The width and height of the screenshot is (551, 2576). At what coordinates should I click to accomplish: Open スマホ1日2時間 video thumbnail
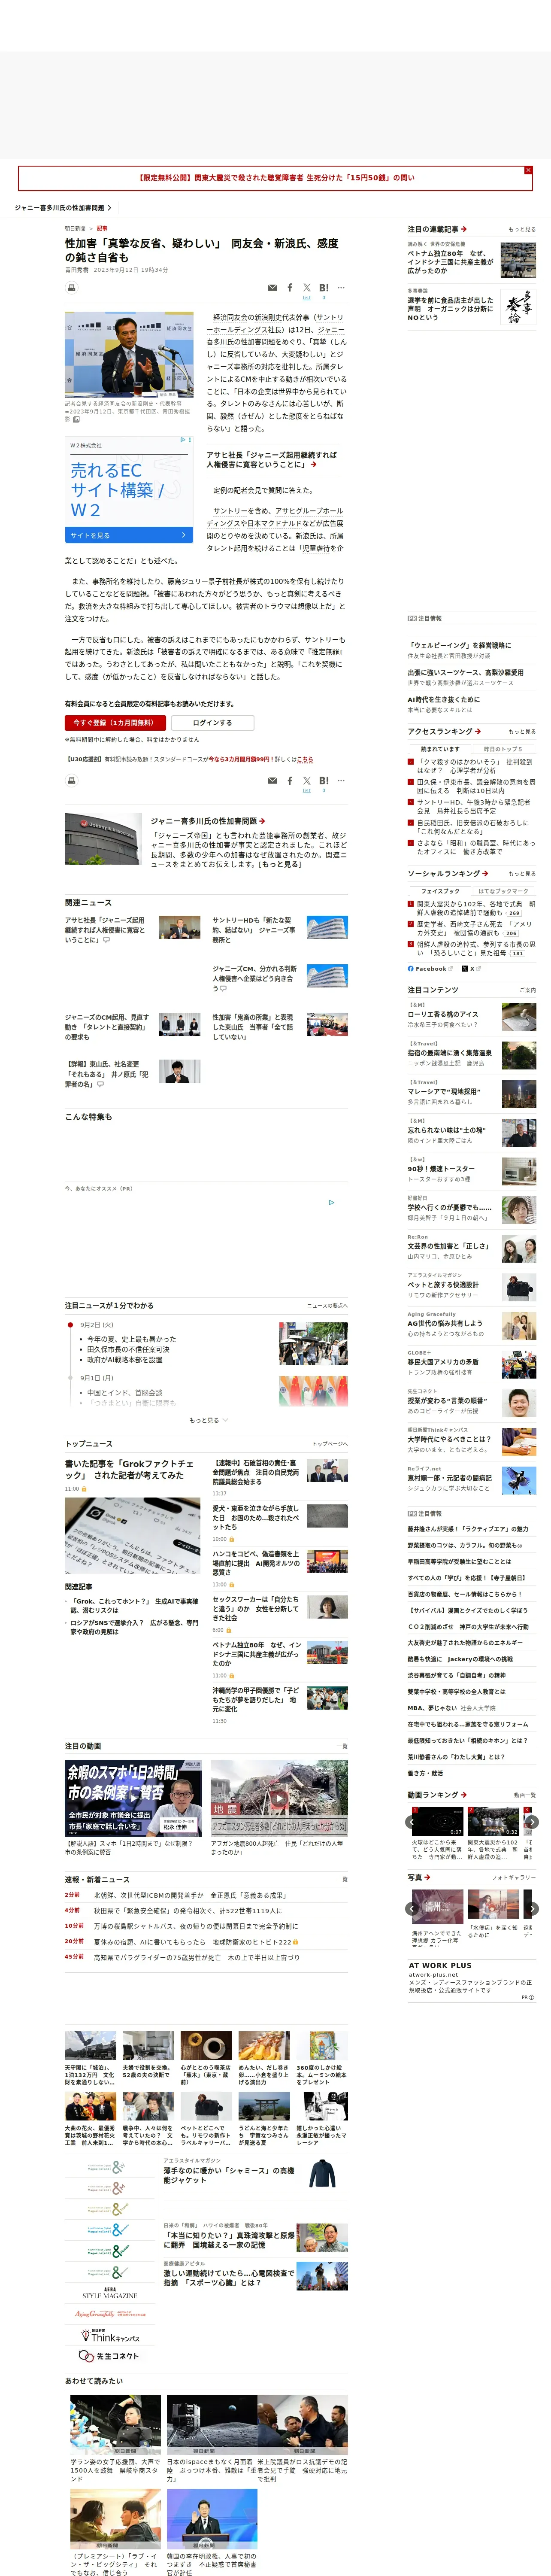(133, 1798)
